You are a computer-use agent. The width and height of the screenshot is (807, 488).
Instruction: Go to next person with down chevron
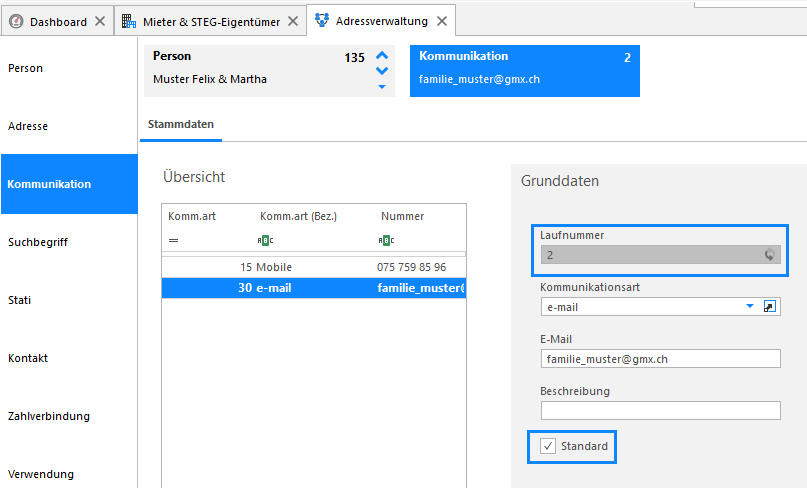click(382, 71)
